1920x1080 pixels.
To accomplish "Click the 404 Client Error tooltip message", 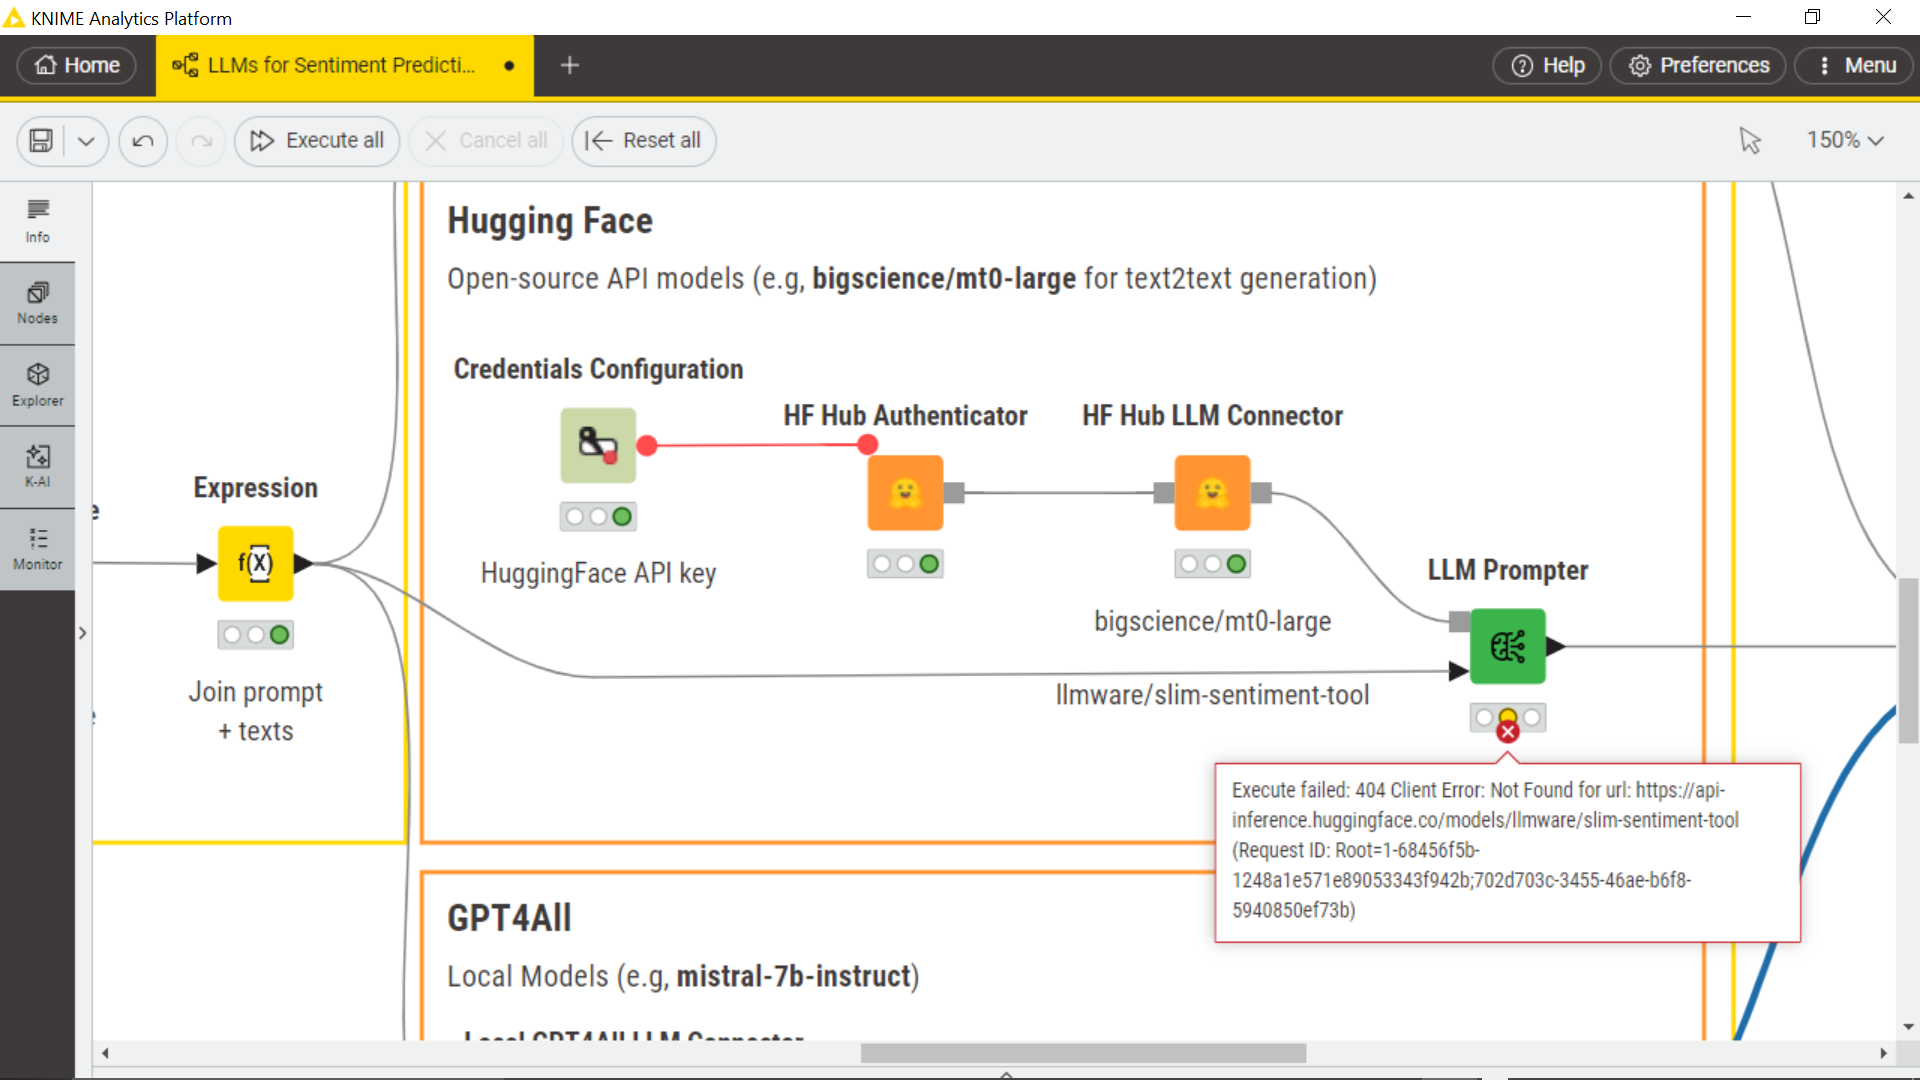I will 1507,851.
